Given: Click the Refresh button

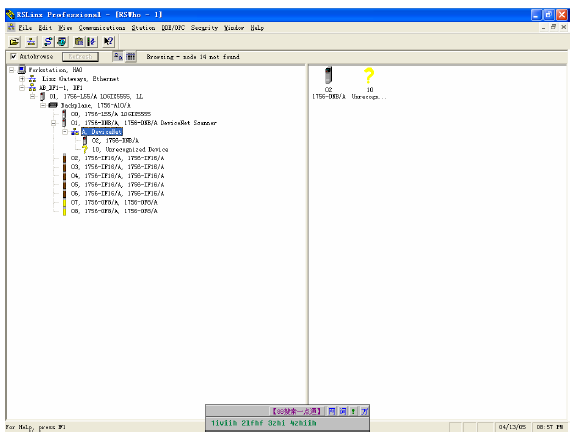Looking at the screenshot, I should [x=80, y=56].
